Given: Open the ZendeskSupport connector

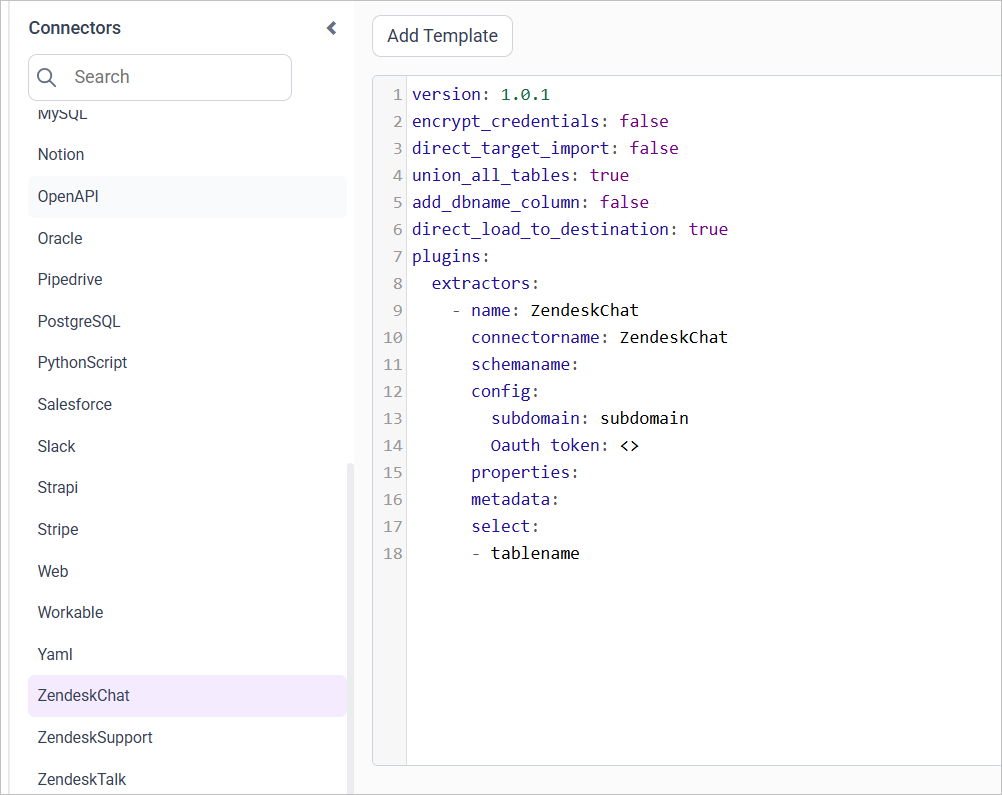Looking at the screenshot, I should coord(95,737).
